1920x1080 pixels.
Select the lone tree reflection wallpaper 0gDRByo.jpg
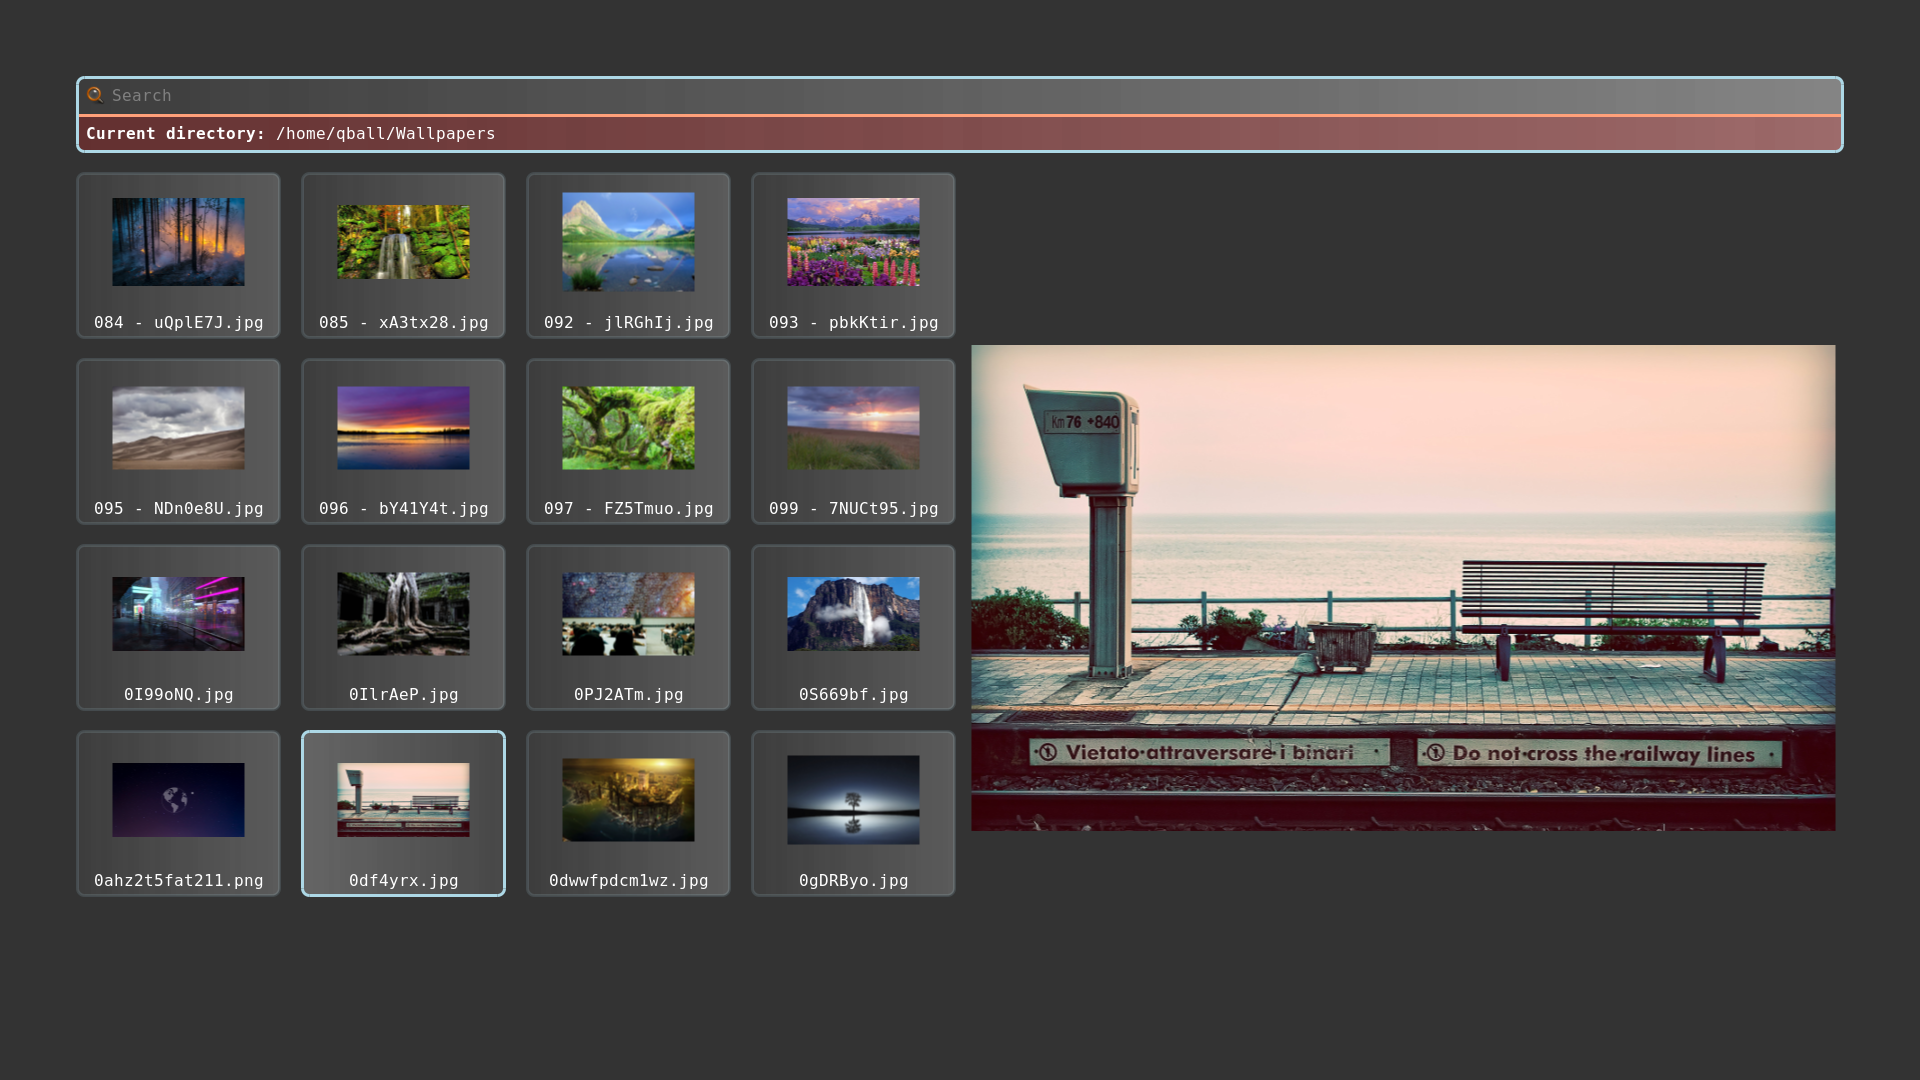[x=853, y=814]
